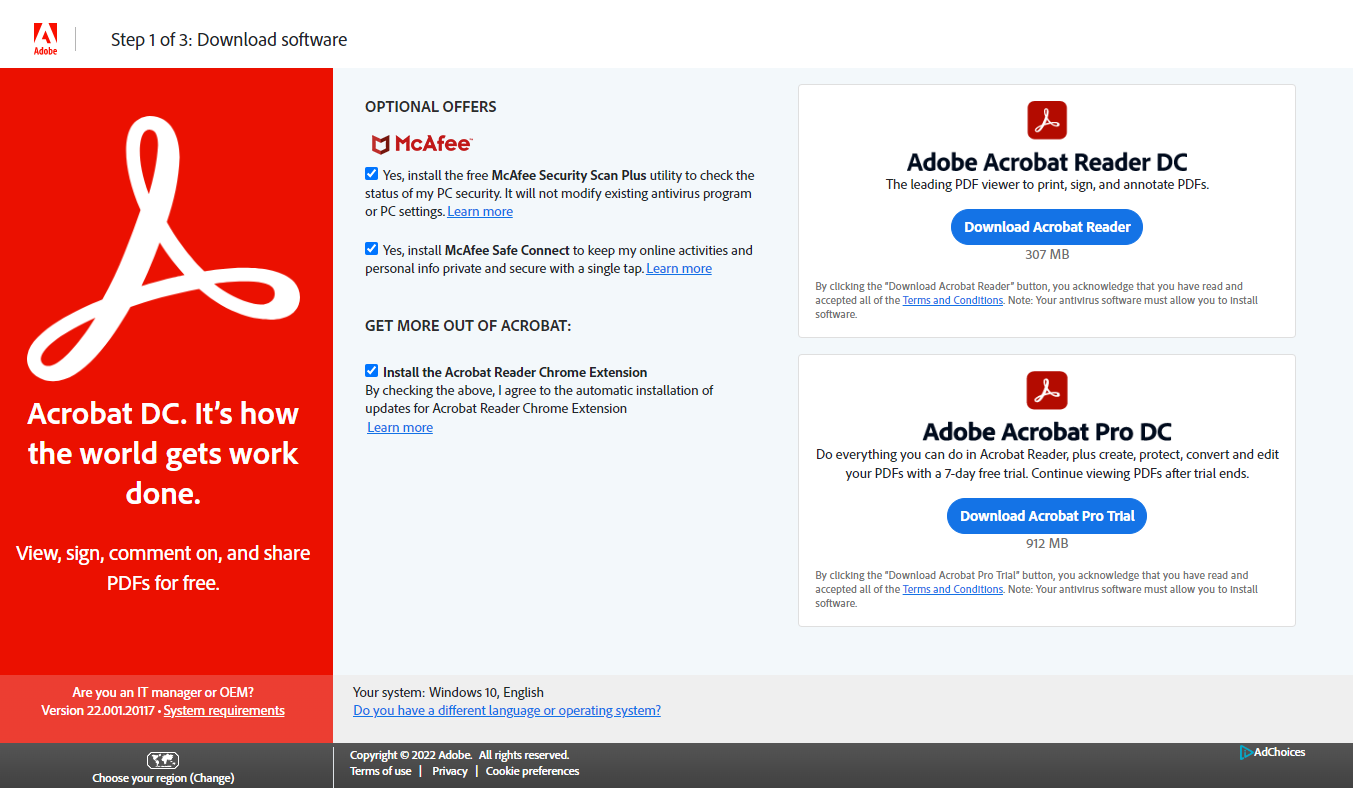Click 'Are you an IT manager or OEM?'

tap(163, 692)
